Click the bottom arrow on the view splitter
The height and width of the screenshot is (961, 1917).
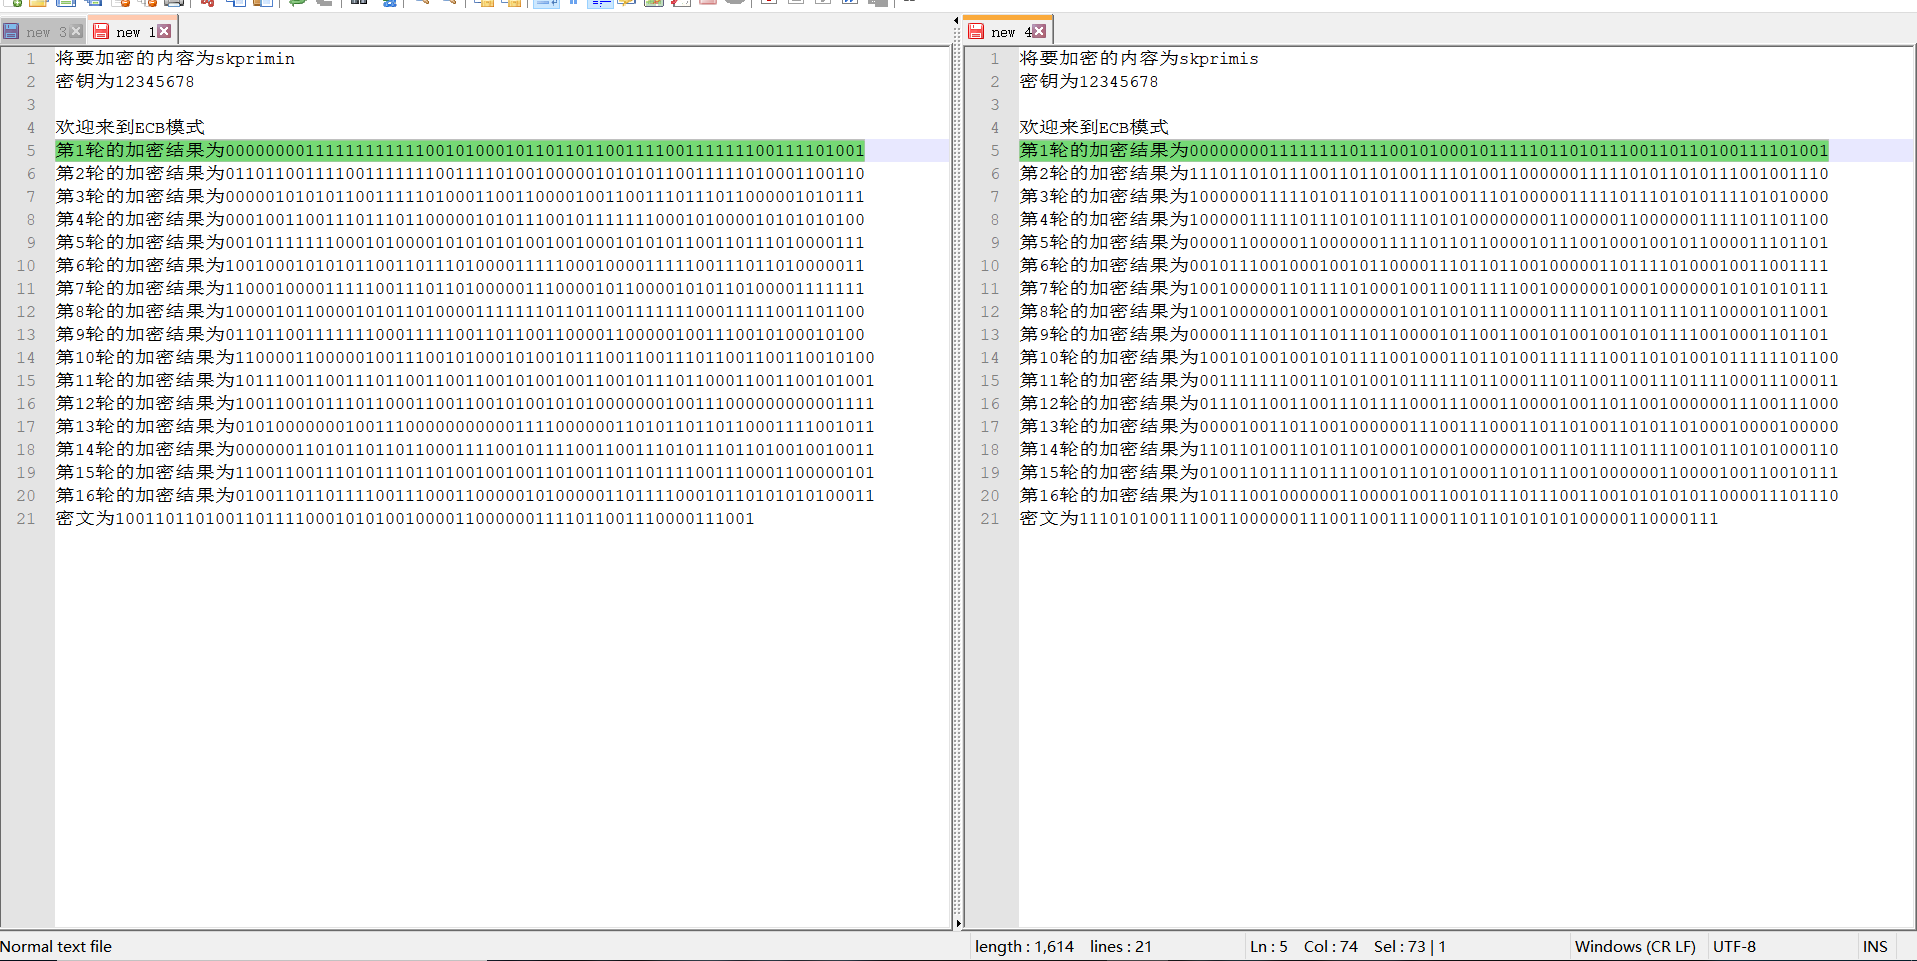pyautogui.click(x=958, y=924)
